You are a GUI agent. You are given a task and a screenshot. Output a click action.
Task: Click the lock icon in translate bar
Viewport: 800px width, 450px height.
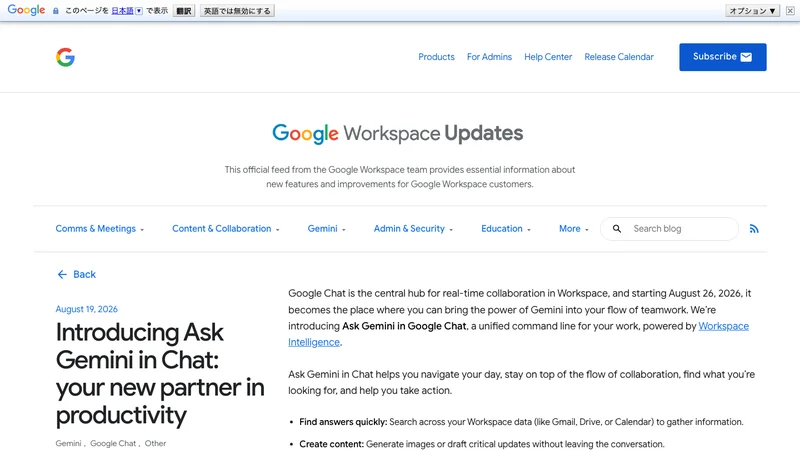tap(56, 11)
